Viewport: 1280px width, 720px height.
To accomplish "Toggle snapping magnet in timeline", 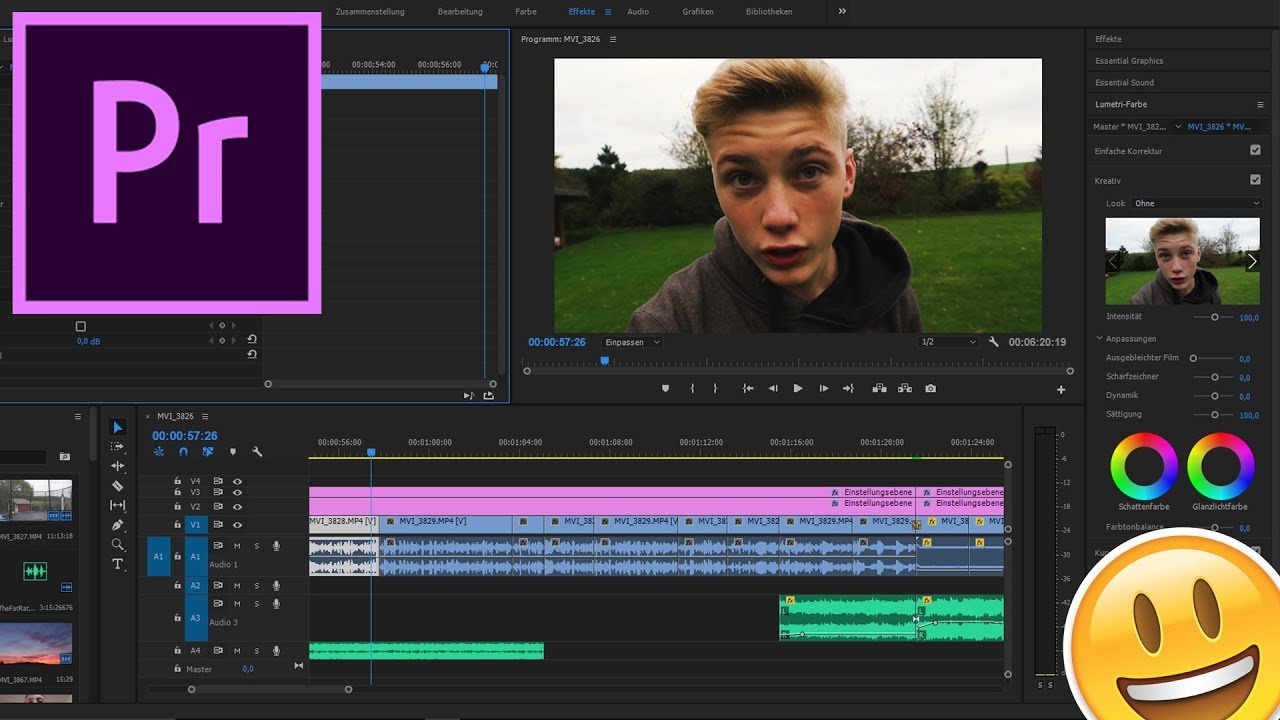I will pyautogui.click(x=183, y=452).
